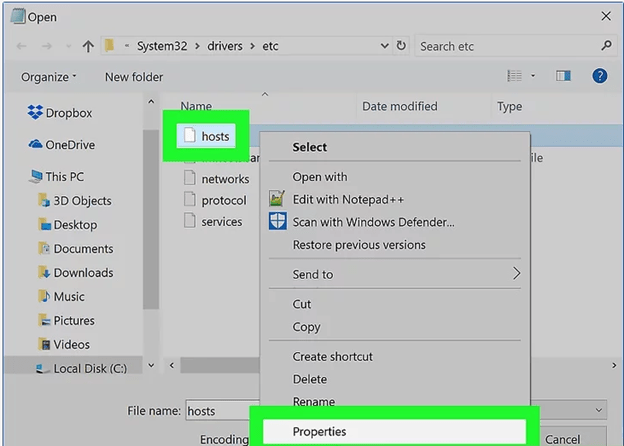The width and height of the screenshot is (624, 446).
Task: Open OneDrive in the navigation pane
Action: (62, 145)
